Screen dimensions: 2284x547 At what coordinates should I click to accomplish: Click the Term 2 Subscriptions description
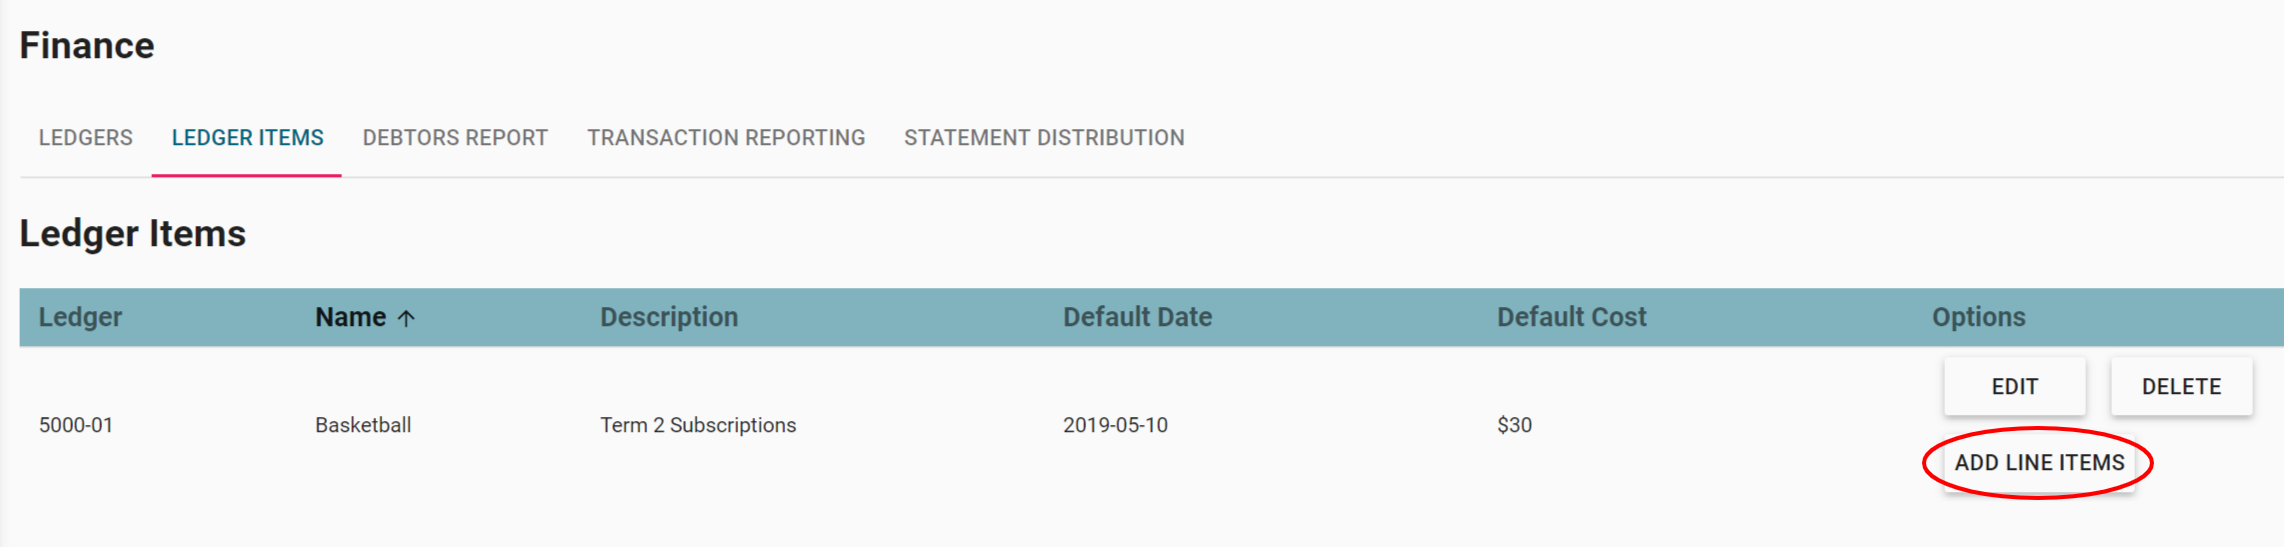(698, 425)
